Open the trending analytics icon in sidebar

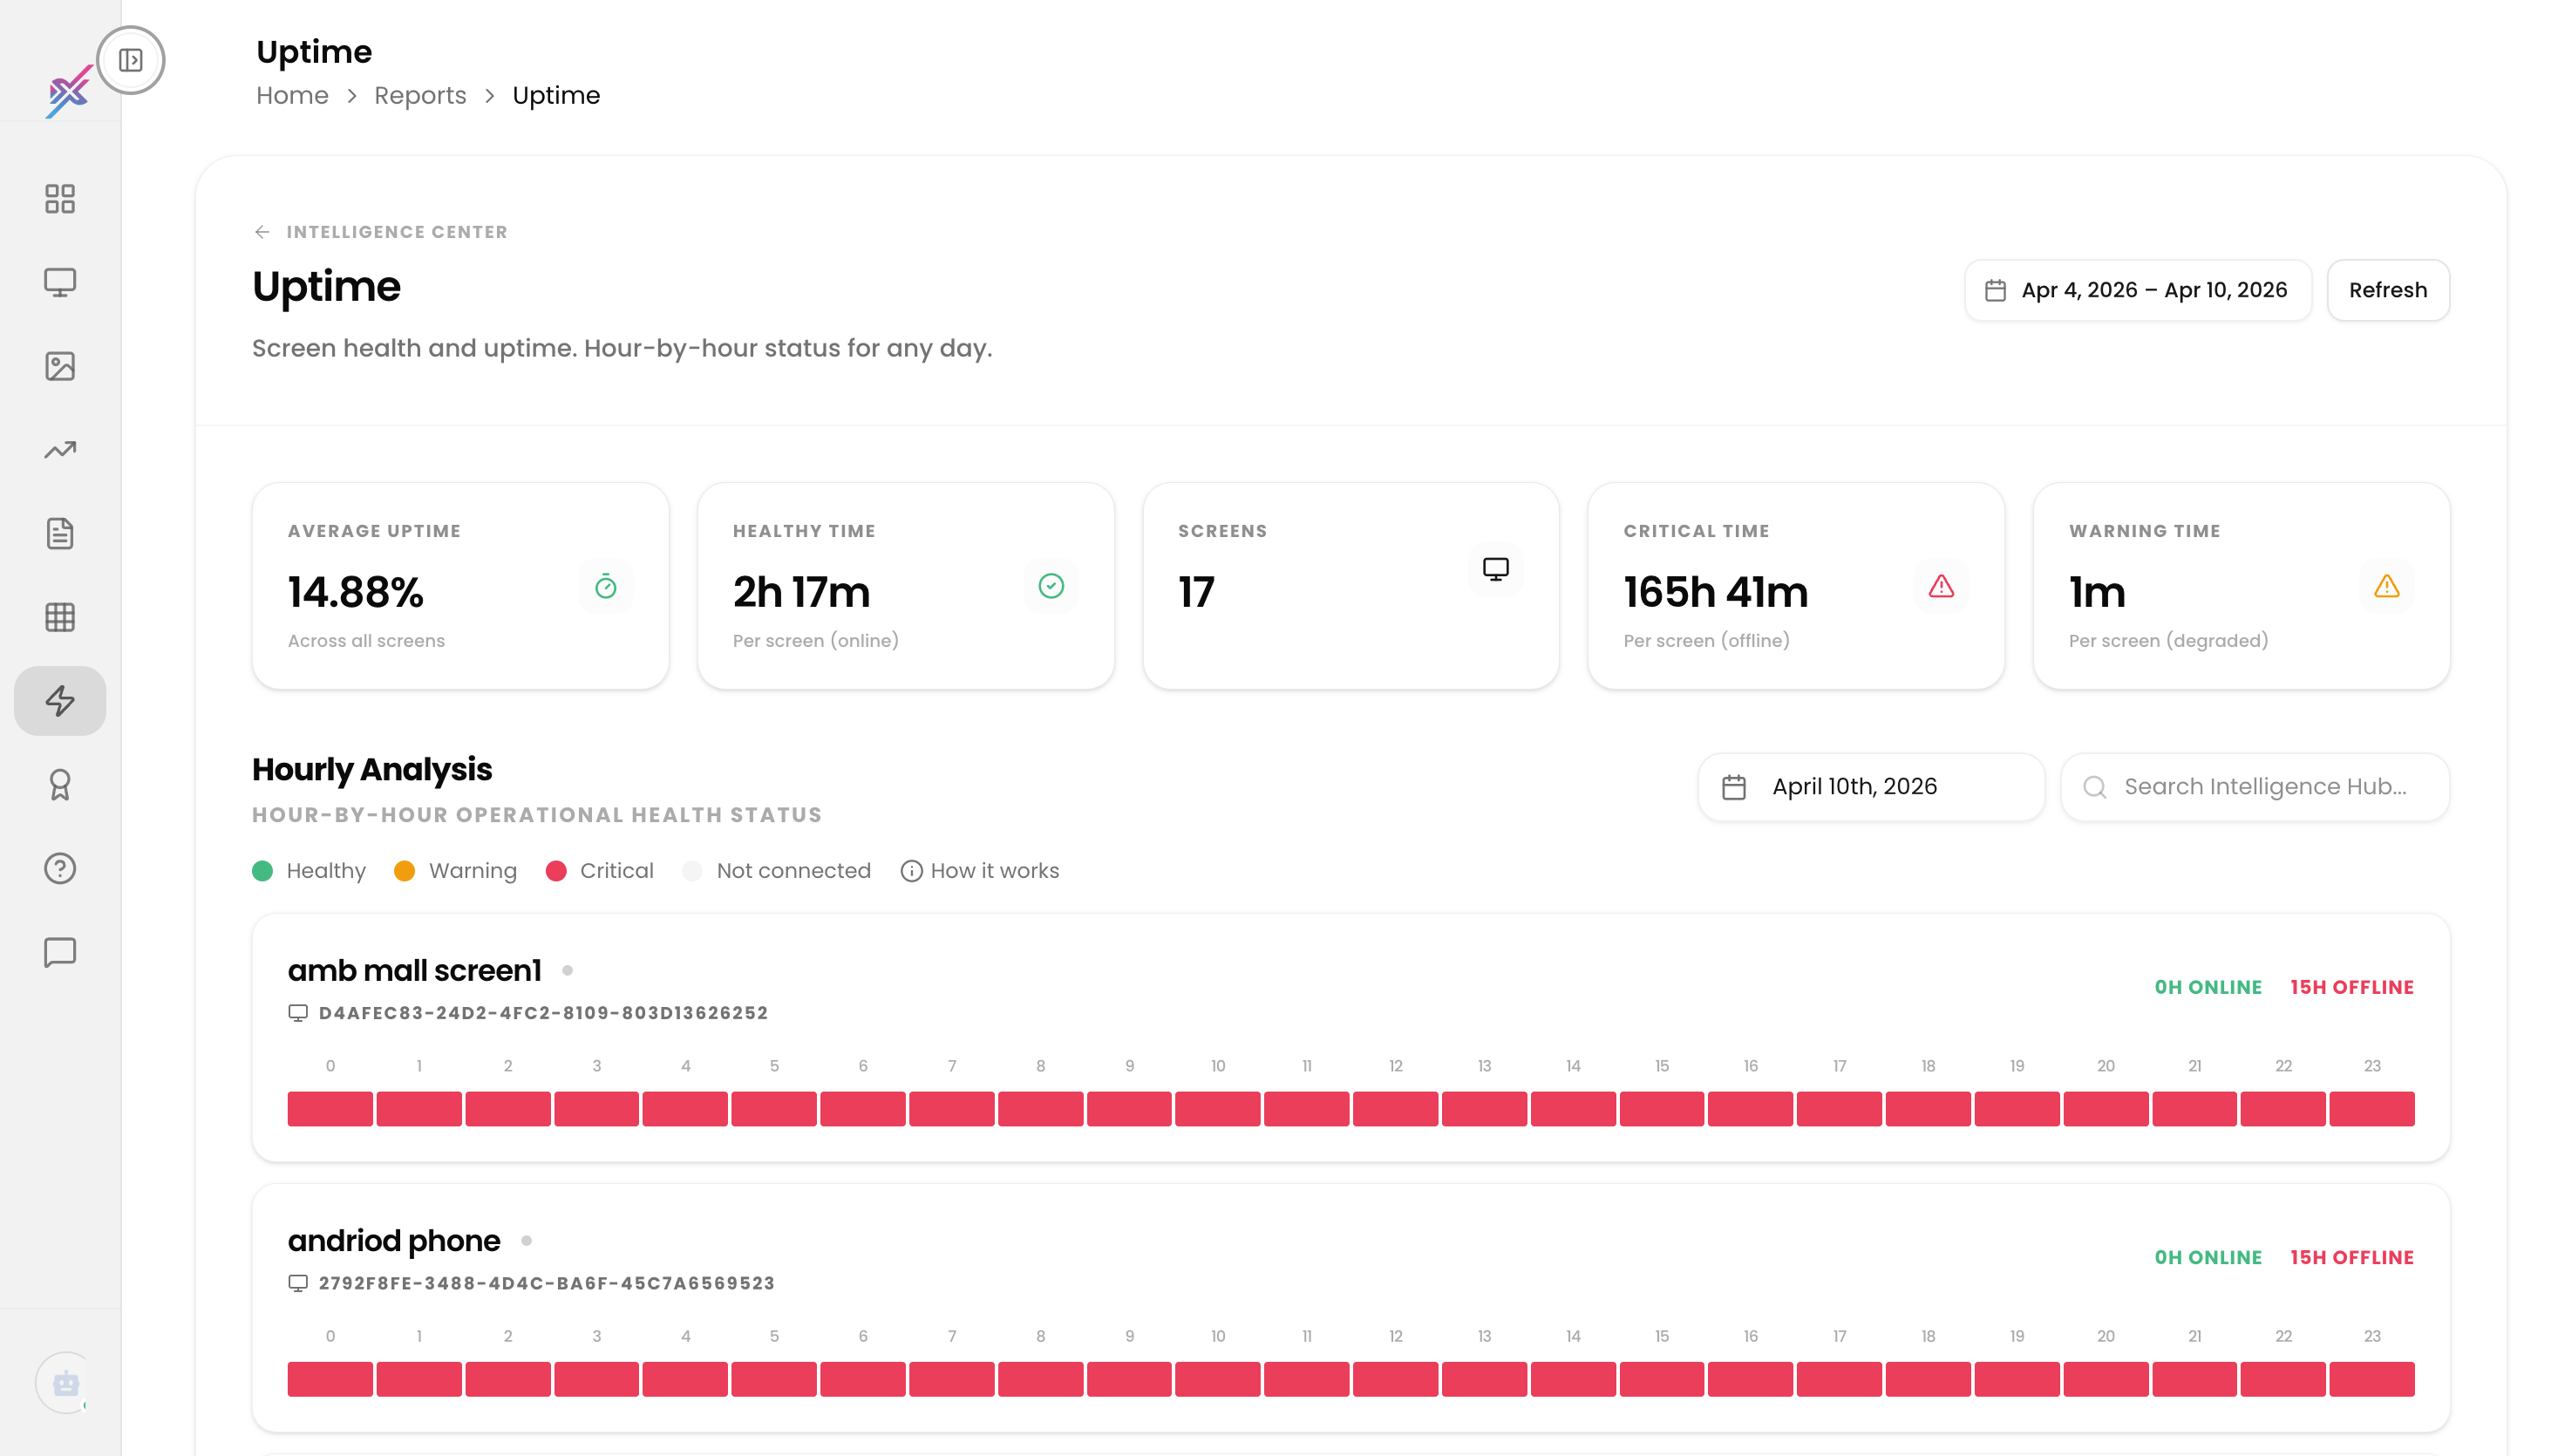[x=60, y=450]
